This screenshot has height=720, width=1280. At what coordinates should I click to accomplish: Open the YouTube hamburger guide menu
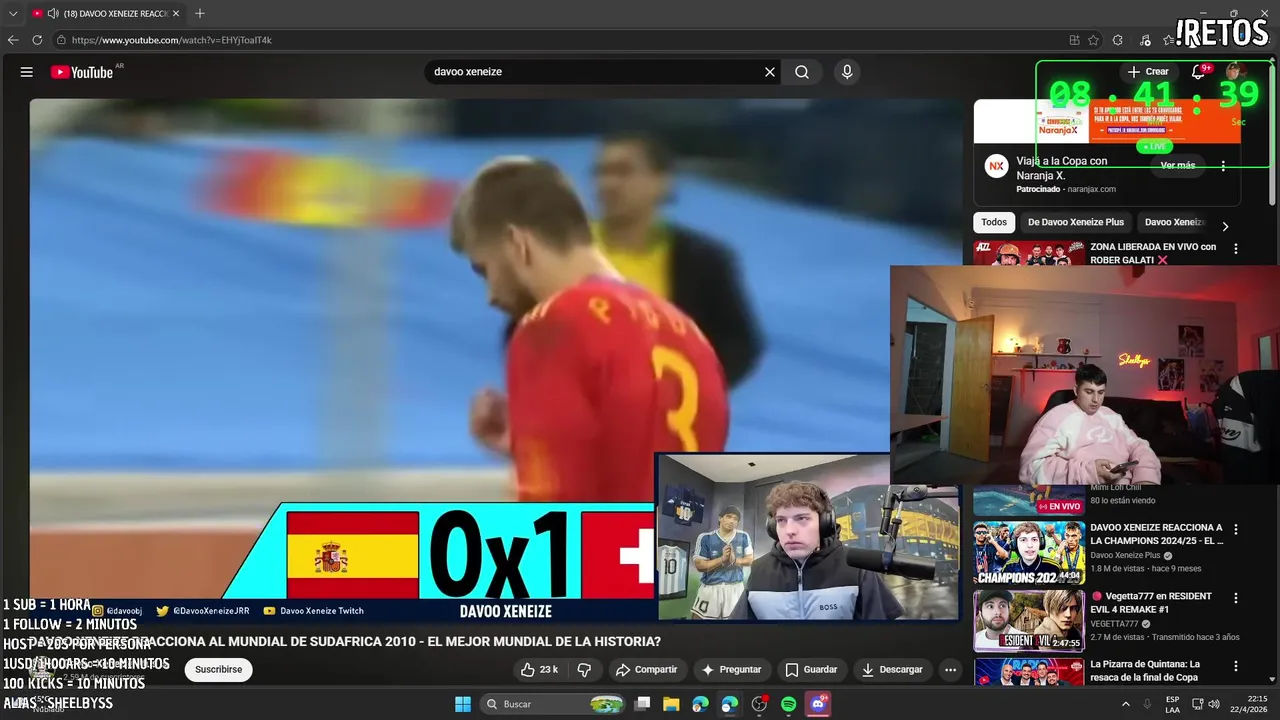click(27, 72)
